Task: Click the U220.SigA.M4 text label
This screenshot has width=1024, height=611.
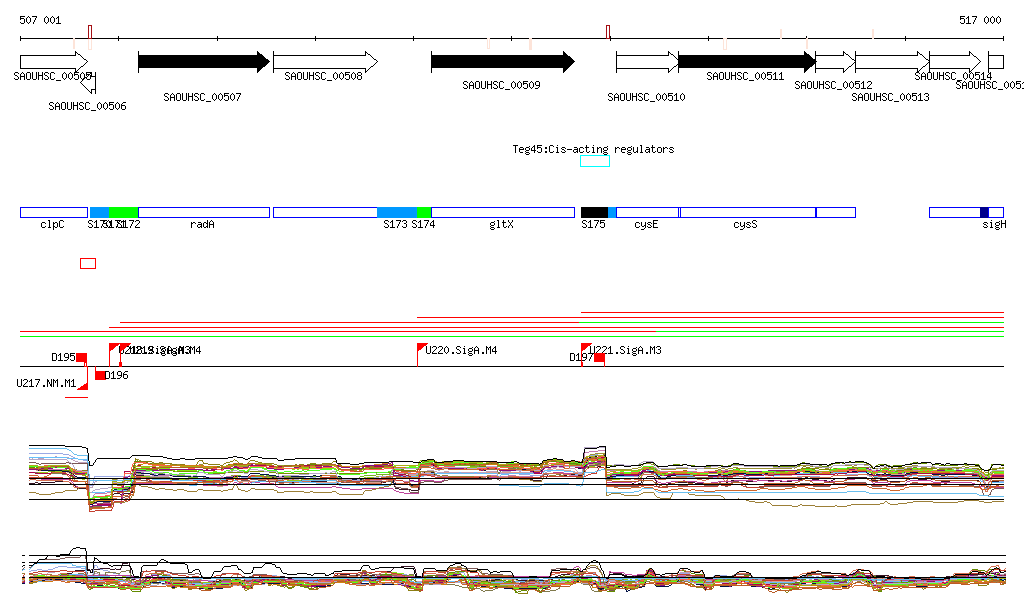Action: 461,351
